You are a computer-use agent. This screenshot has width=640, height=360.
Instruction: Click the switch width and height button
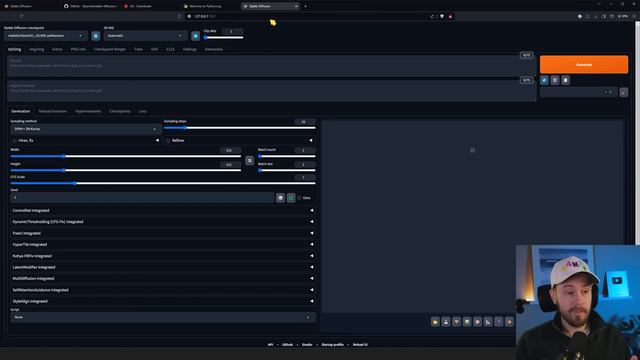(249, 160)
